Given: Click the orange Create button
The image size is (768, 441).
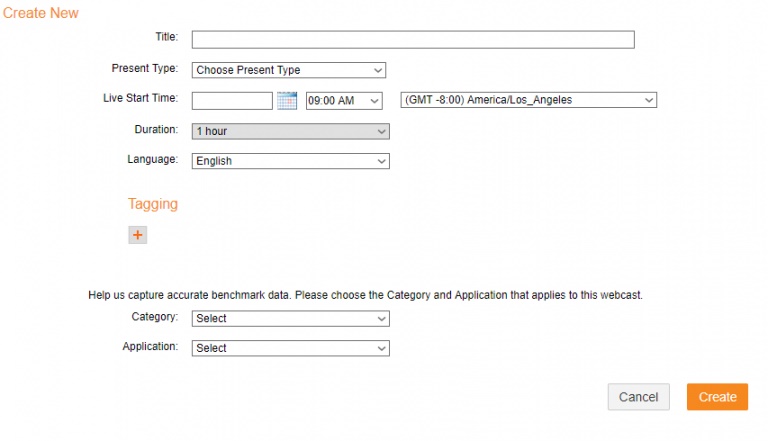Looking at the screenshot, I should (x=717, y=397).
